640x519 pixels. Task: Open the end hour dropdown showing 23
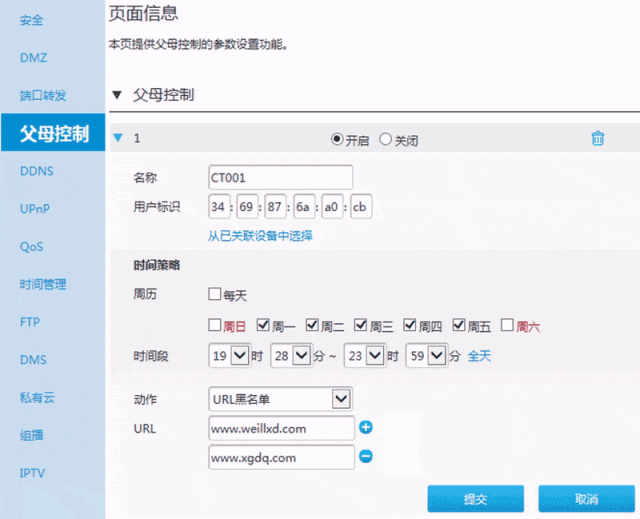coord(365,355)
